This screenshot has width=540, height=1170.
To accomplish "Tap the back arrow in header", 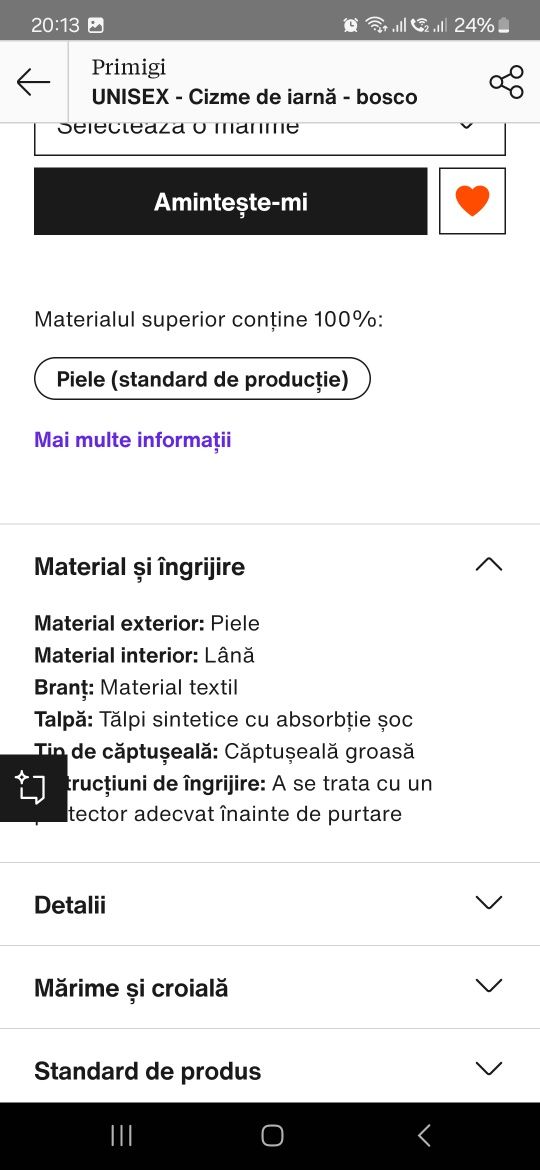I will coord(34,81).
